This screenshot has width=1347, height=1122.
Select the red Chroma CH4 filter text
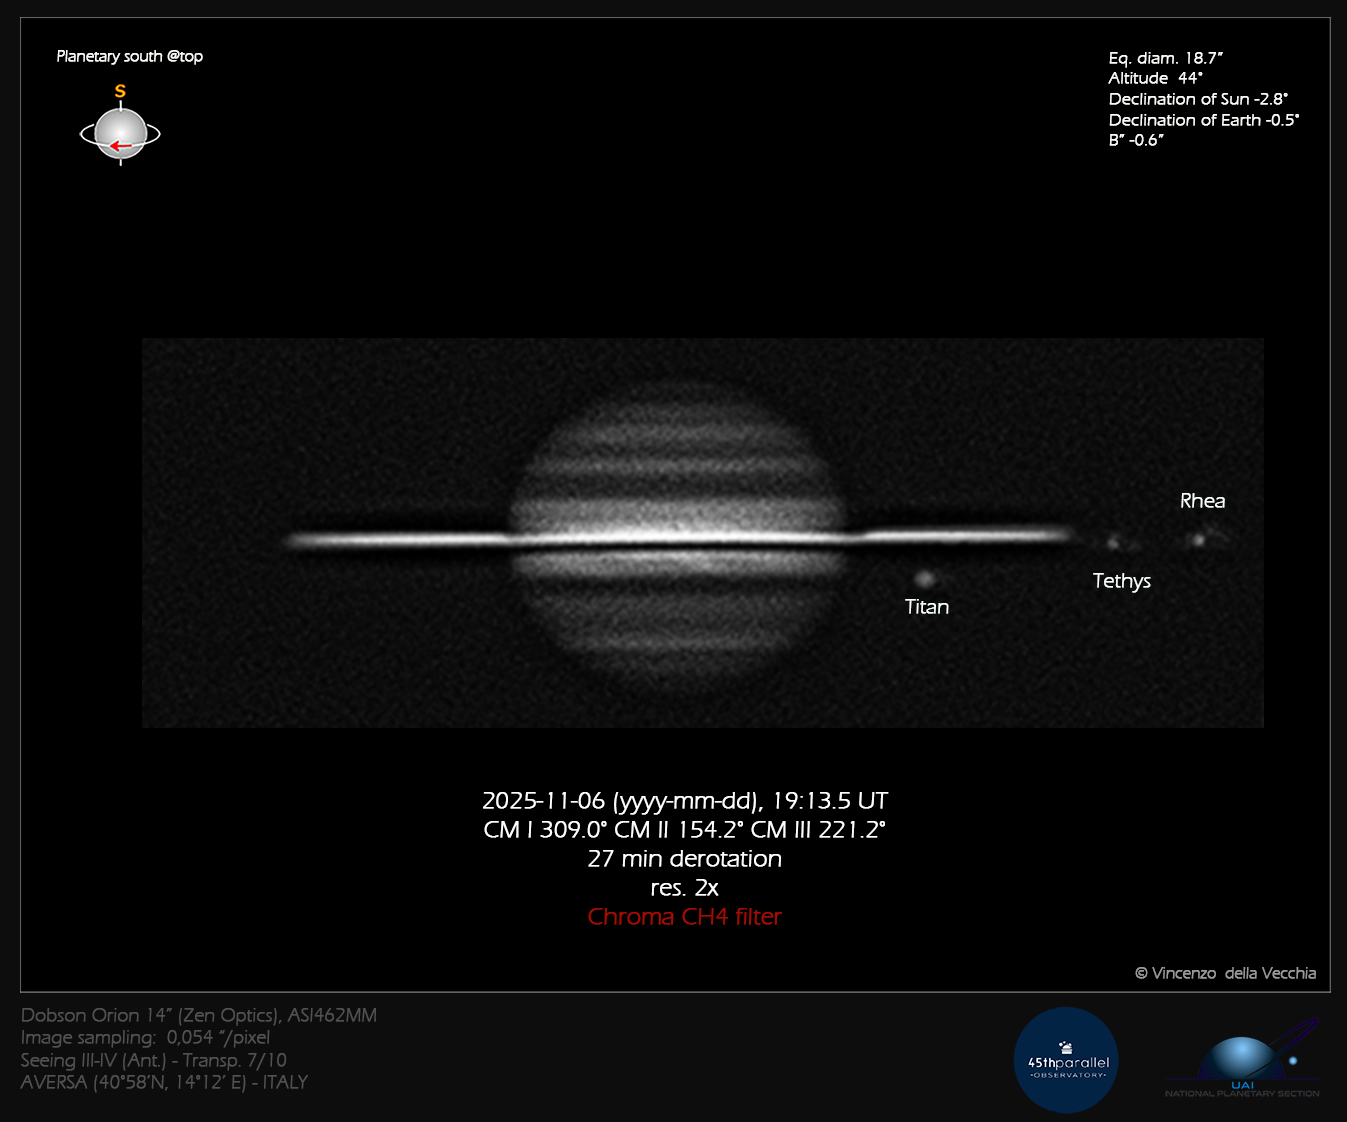click(684, 917)
